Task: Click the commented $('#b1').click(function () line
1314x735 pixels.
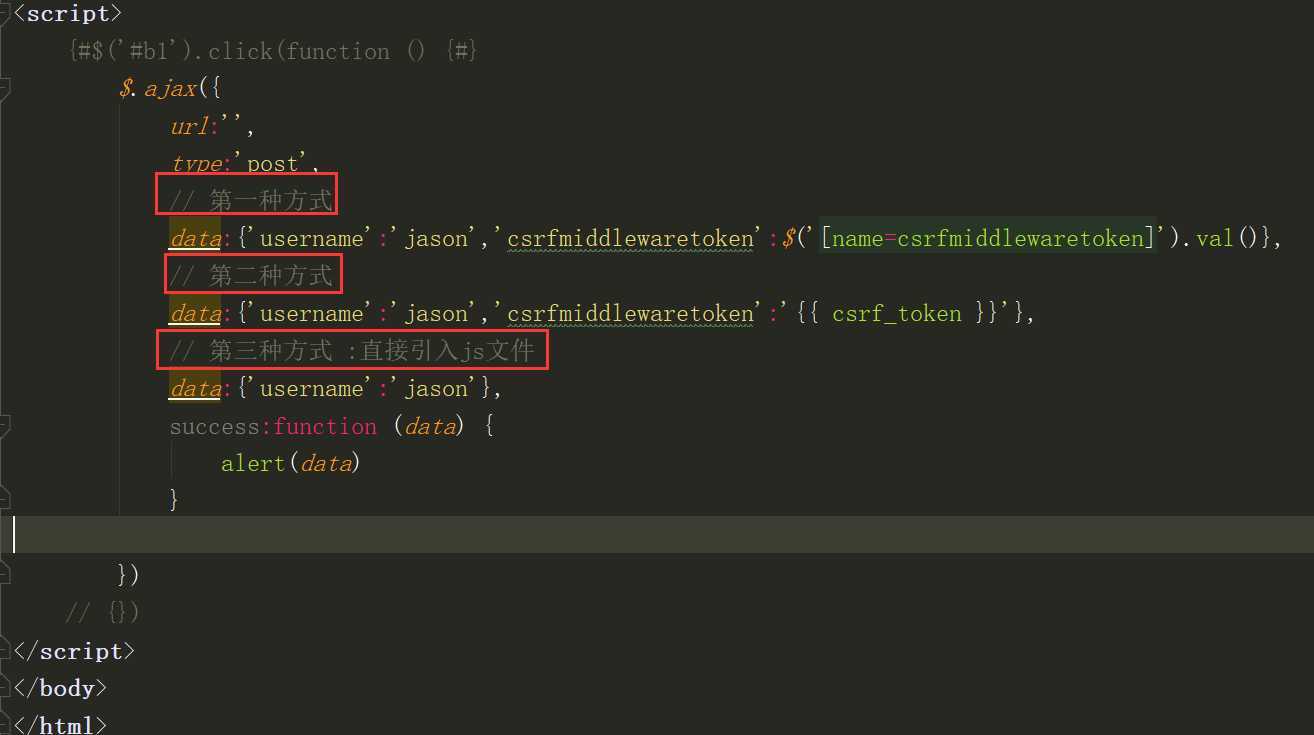Action: point(273,51)
